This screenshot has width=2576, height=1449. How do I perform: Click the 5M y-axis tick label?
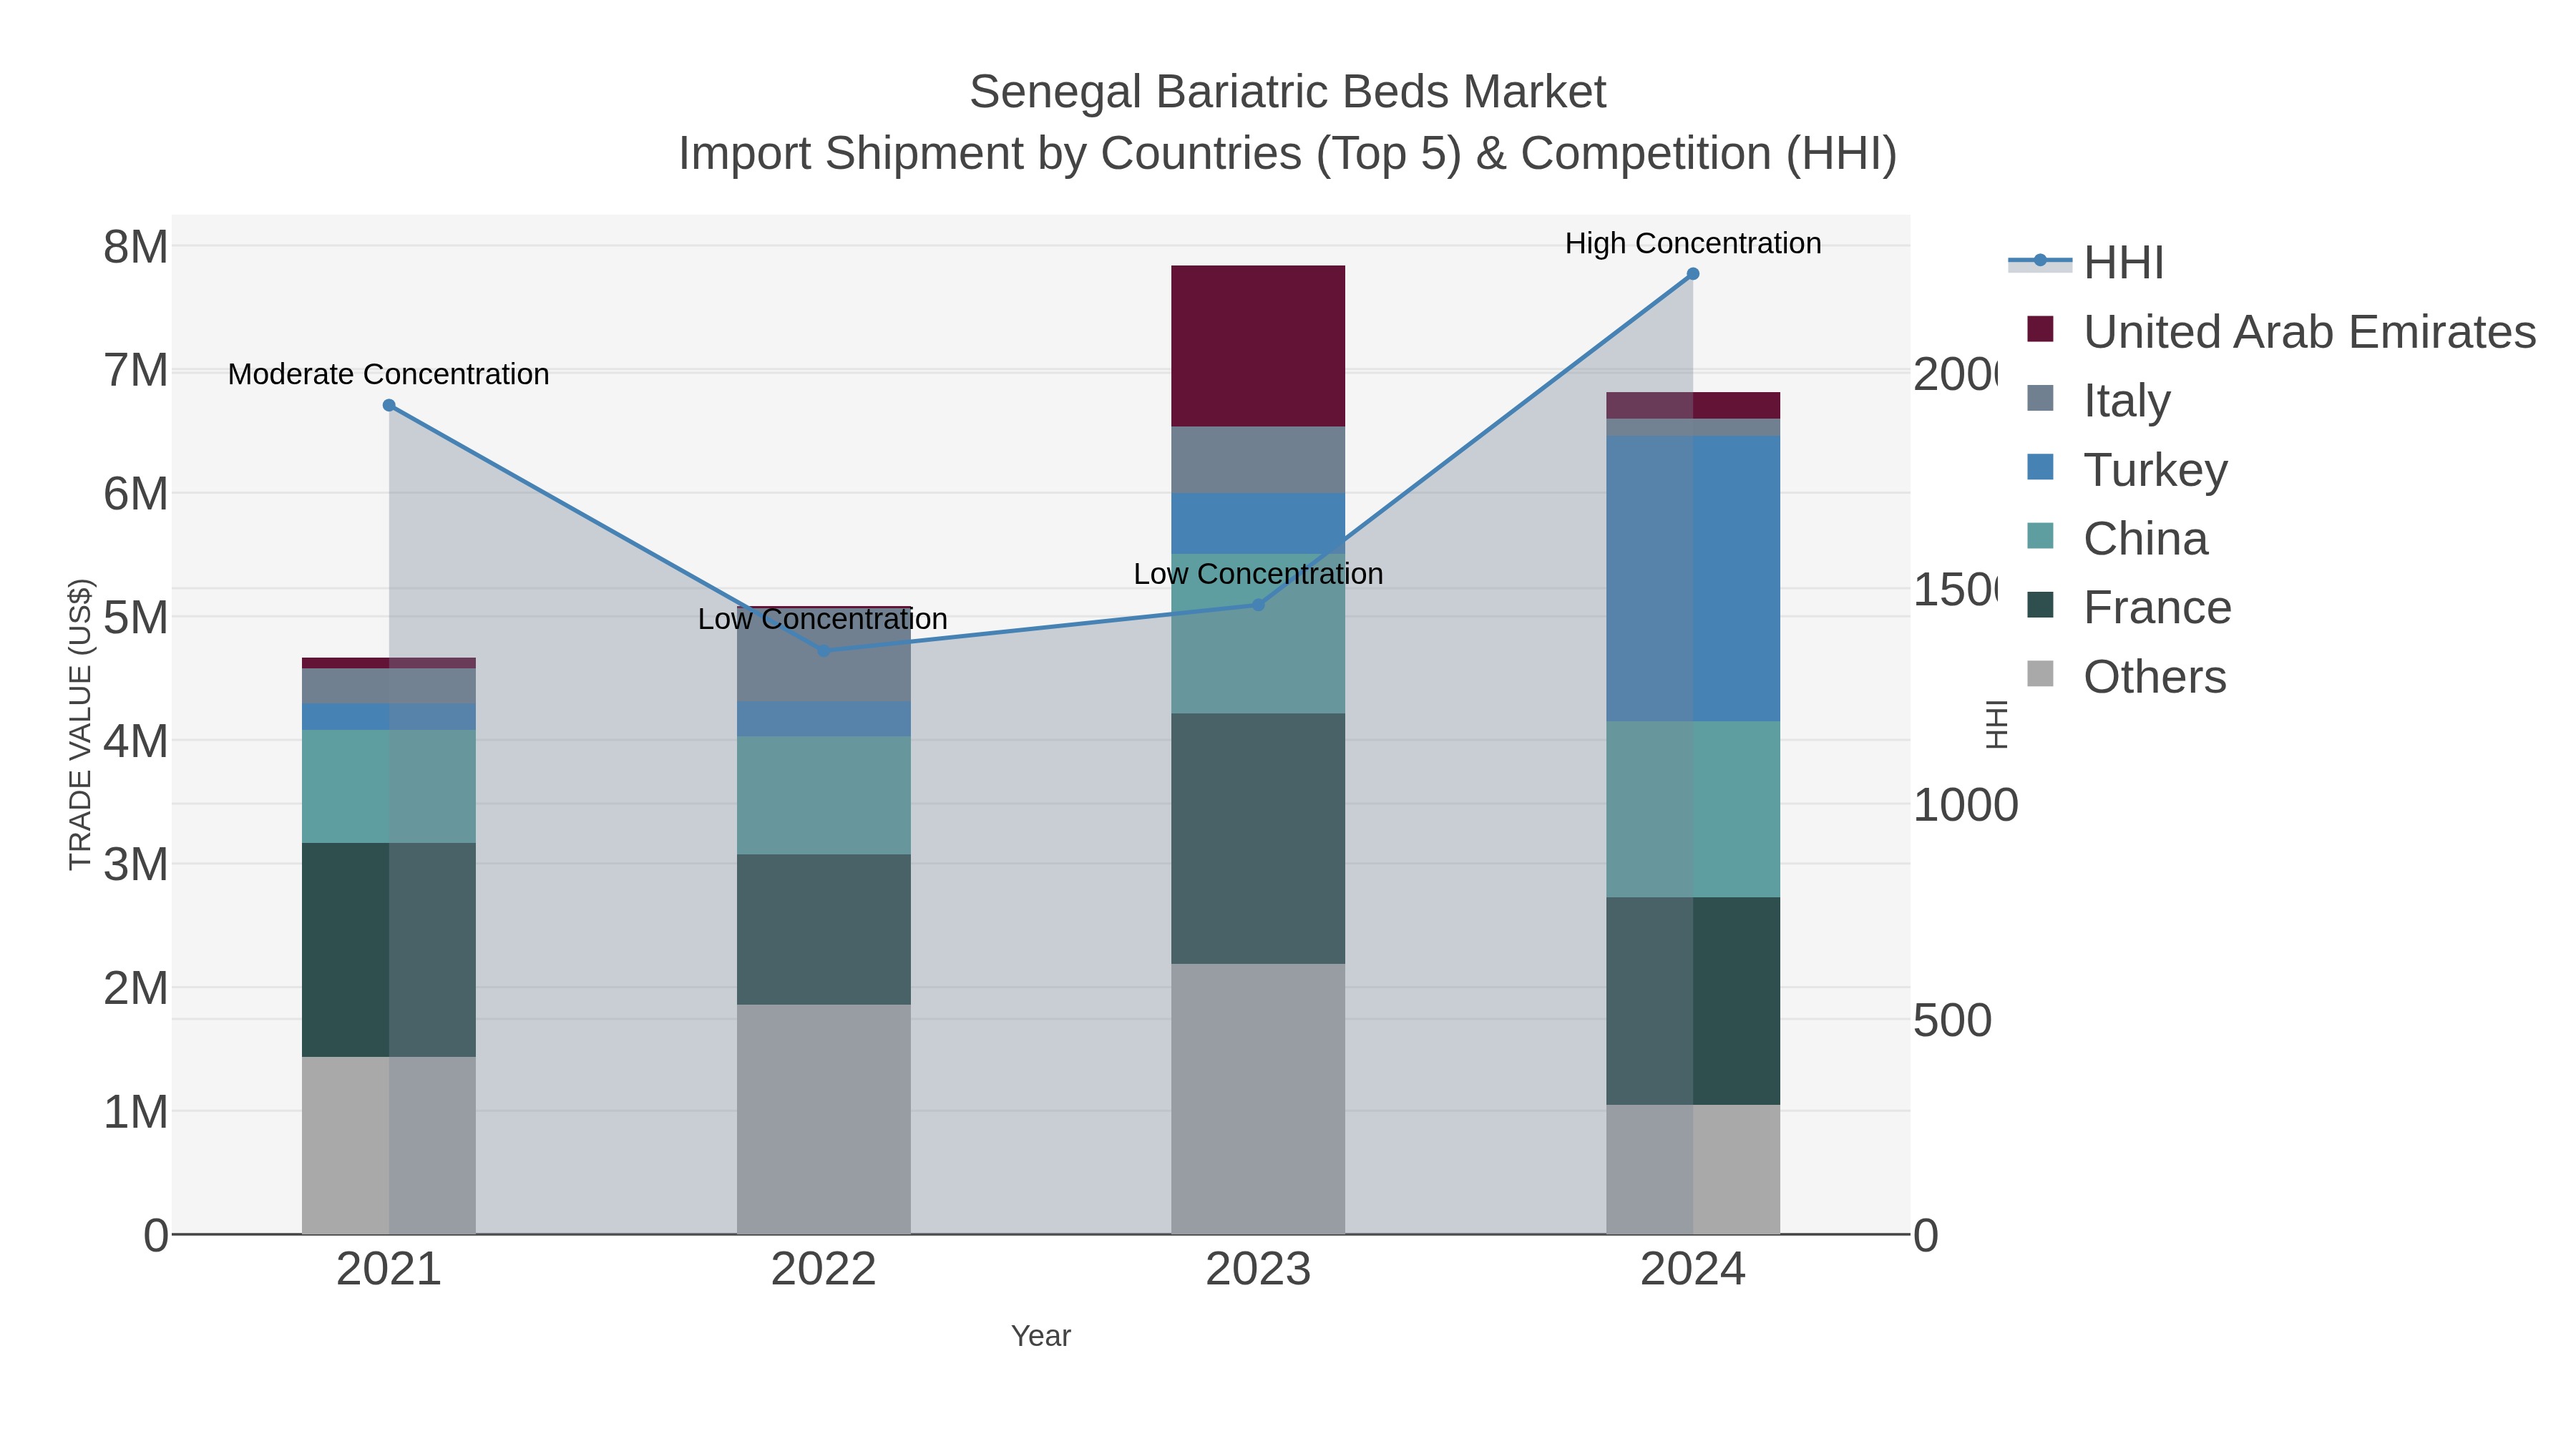click(136, 618)
